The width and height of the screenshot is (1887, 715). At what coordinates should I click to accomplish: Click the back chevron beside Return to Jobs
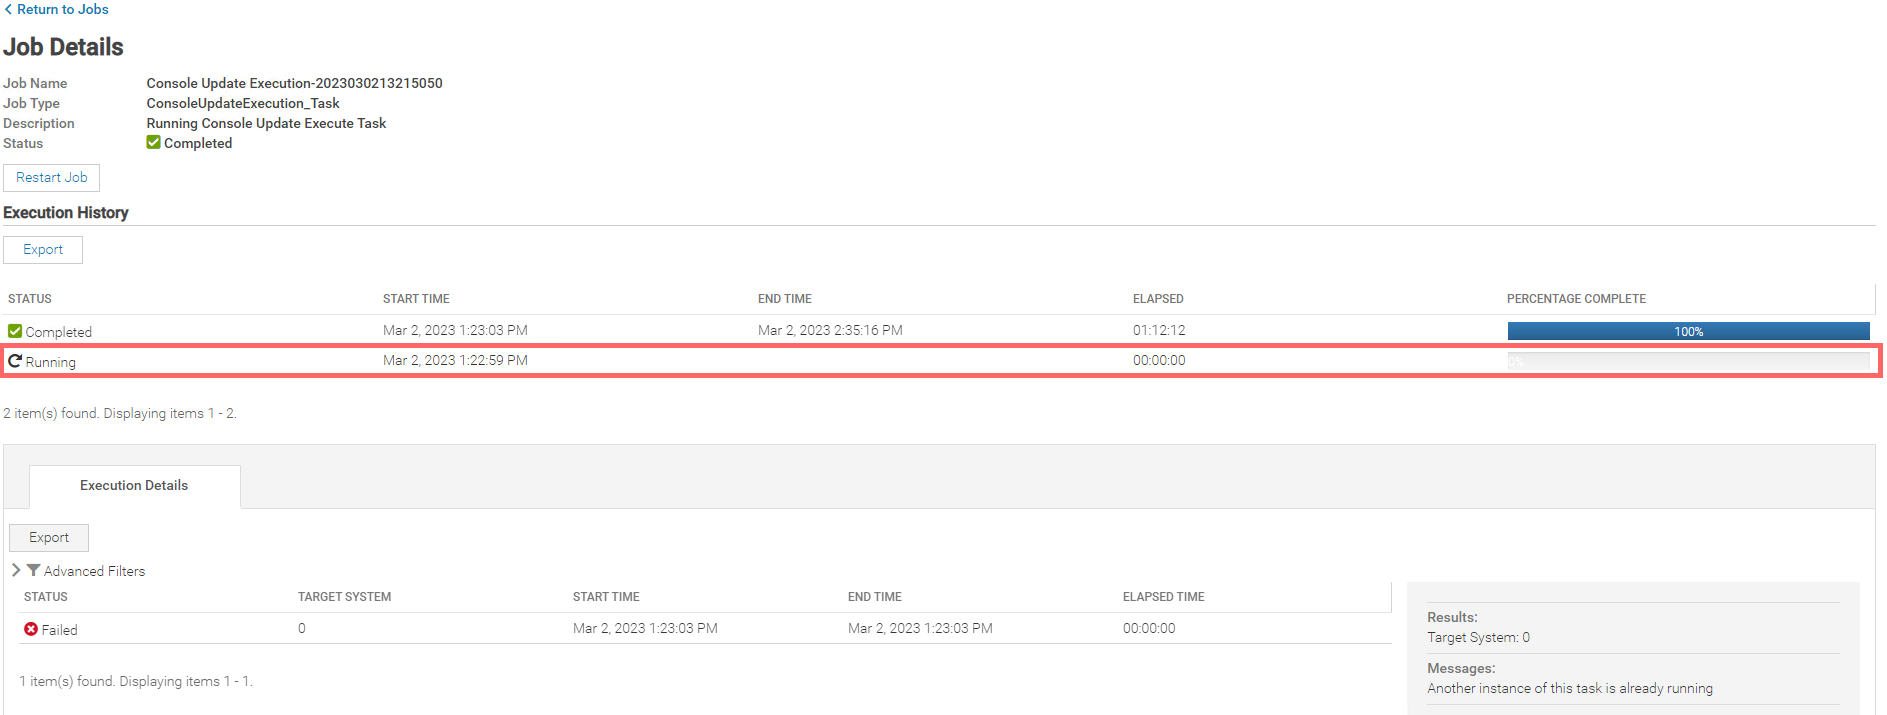coord(8,9)
